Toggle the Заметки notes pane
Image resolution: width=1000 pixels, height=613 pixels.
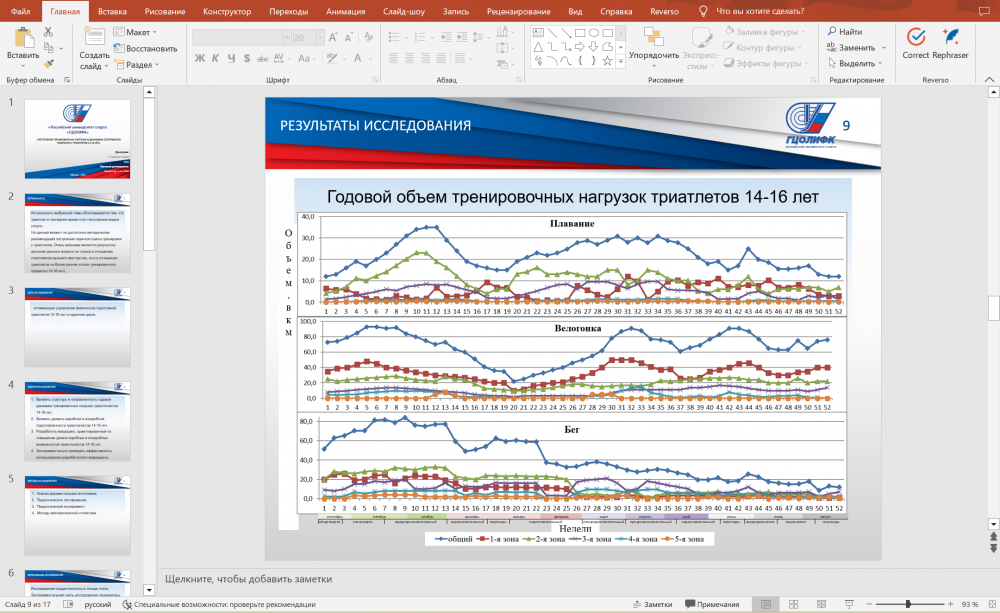point(651,604)
